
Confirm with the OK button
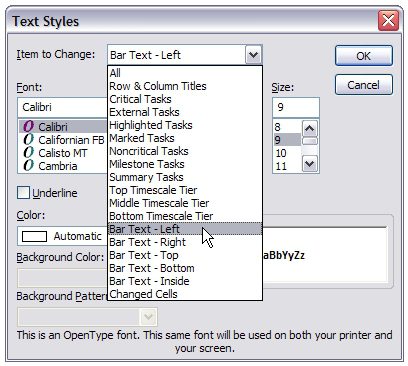[x=364, y=56]
